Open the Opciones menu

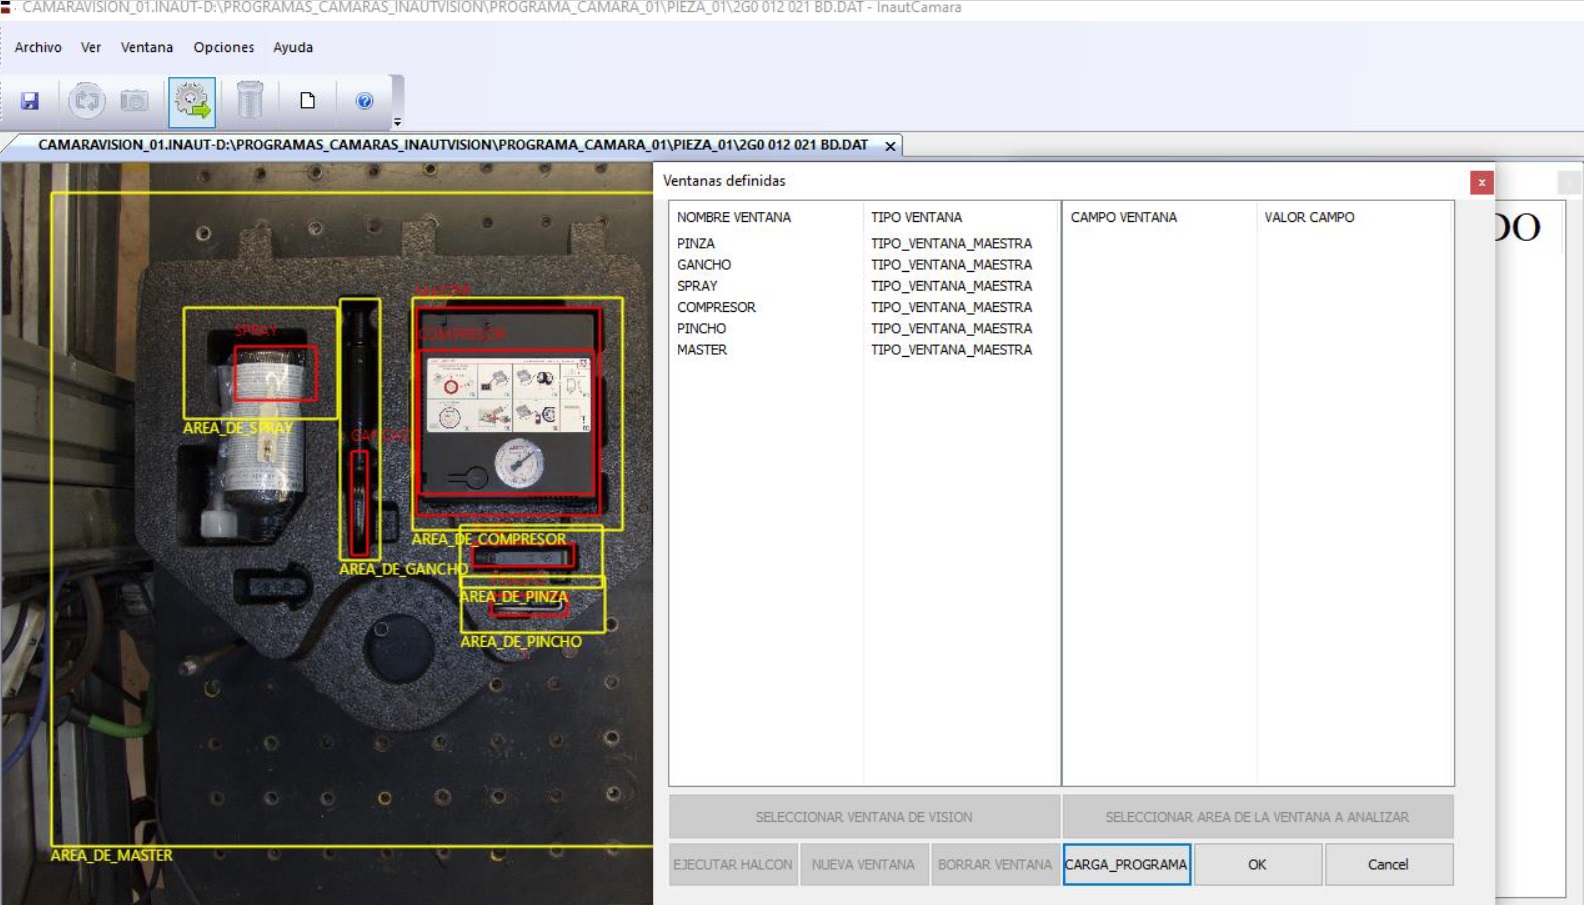click(x=223, y=47)
